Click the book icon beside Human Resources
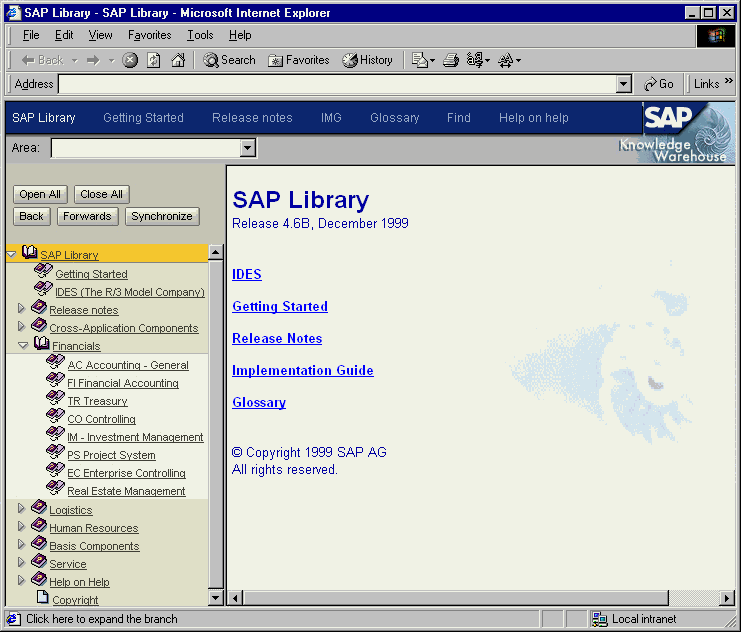The width and height of the screenshot is (741, 632). point(39,525)
